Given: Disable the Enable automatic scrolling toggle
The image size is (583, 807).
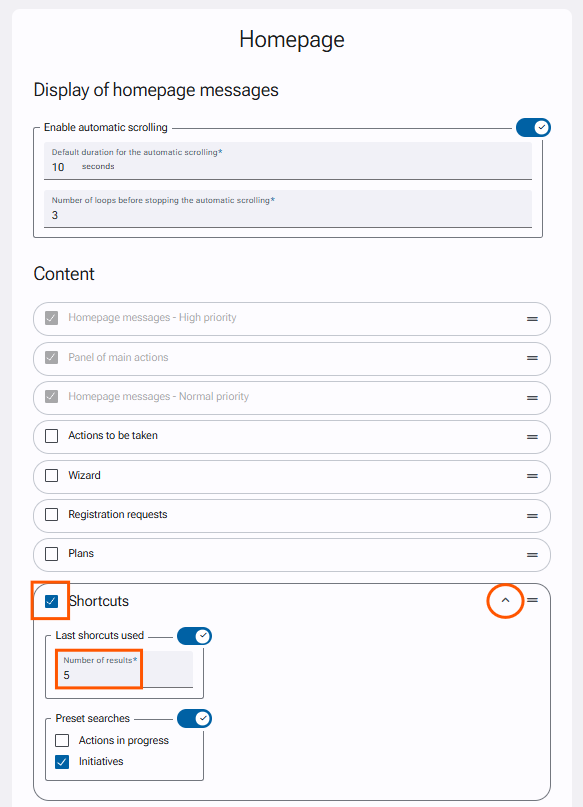Looking at the screenshot, I should click(533, 128).
